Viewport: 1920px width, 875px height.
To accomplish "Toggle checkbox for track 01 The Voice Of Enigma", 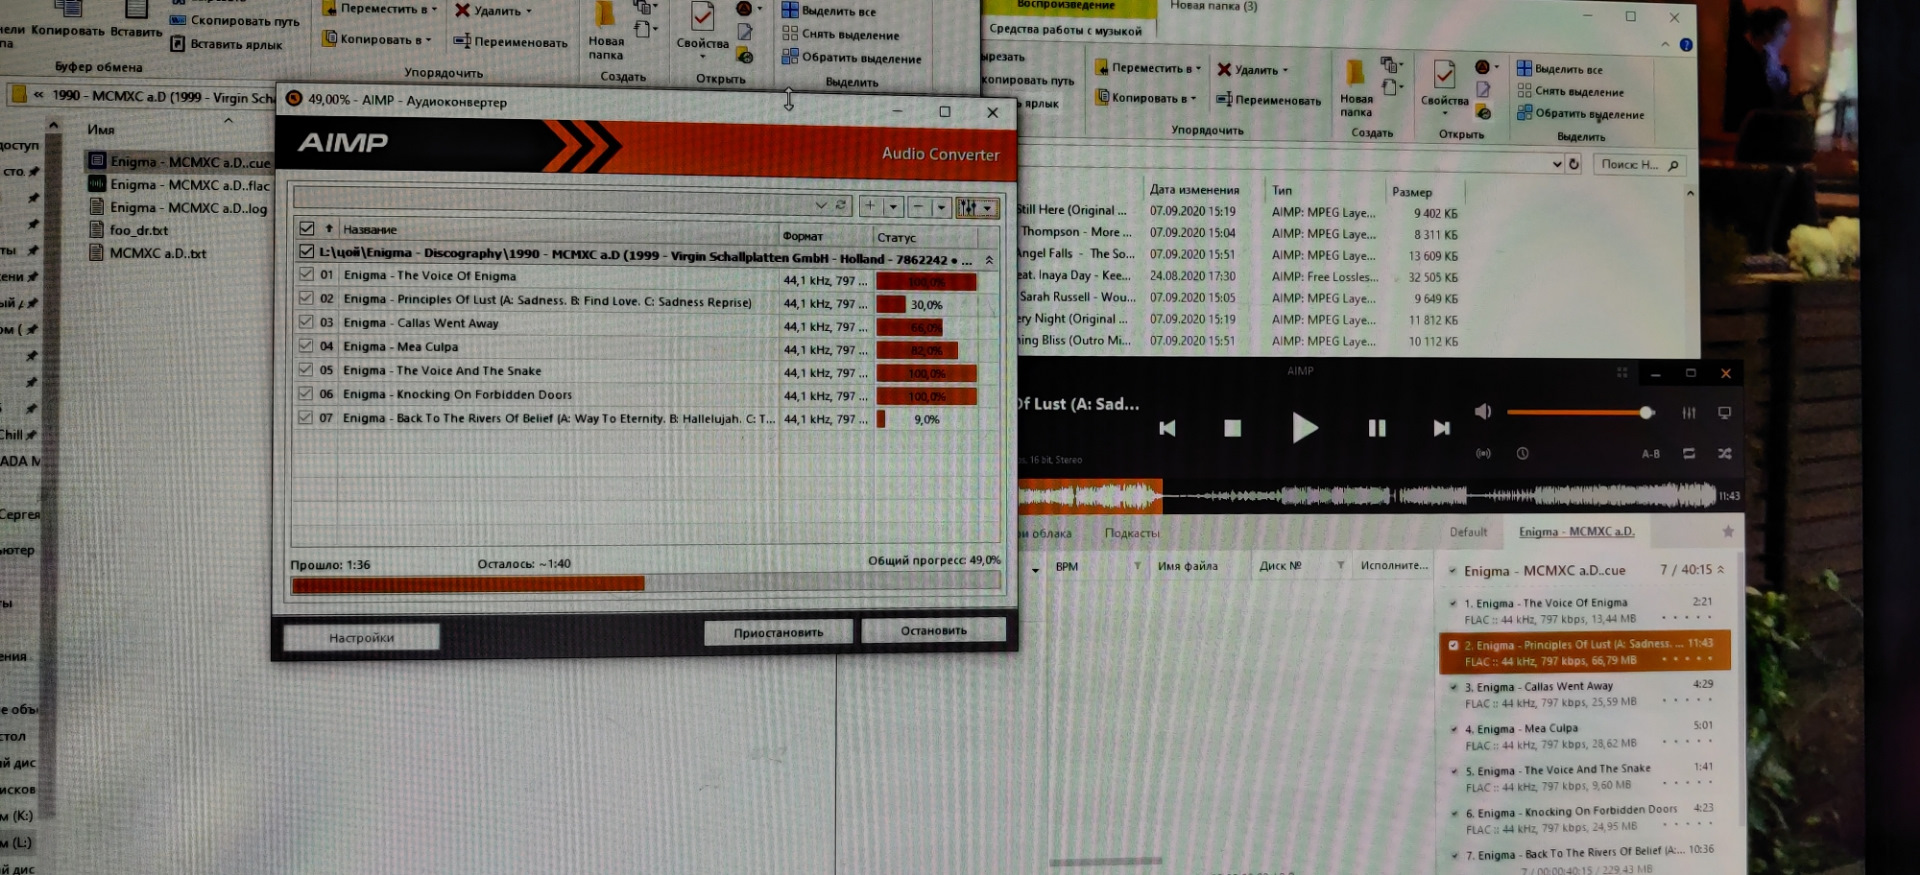I will (306, 274).
